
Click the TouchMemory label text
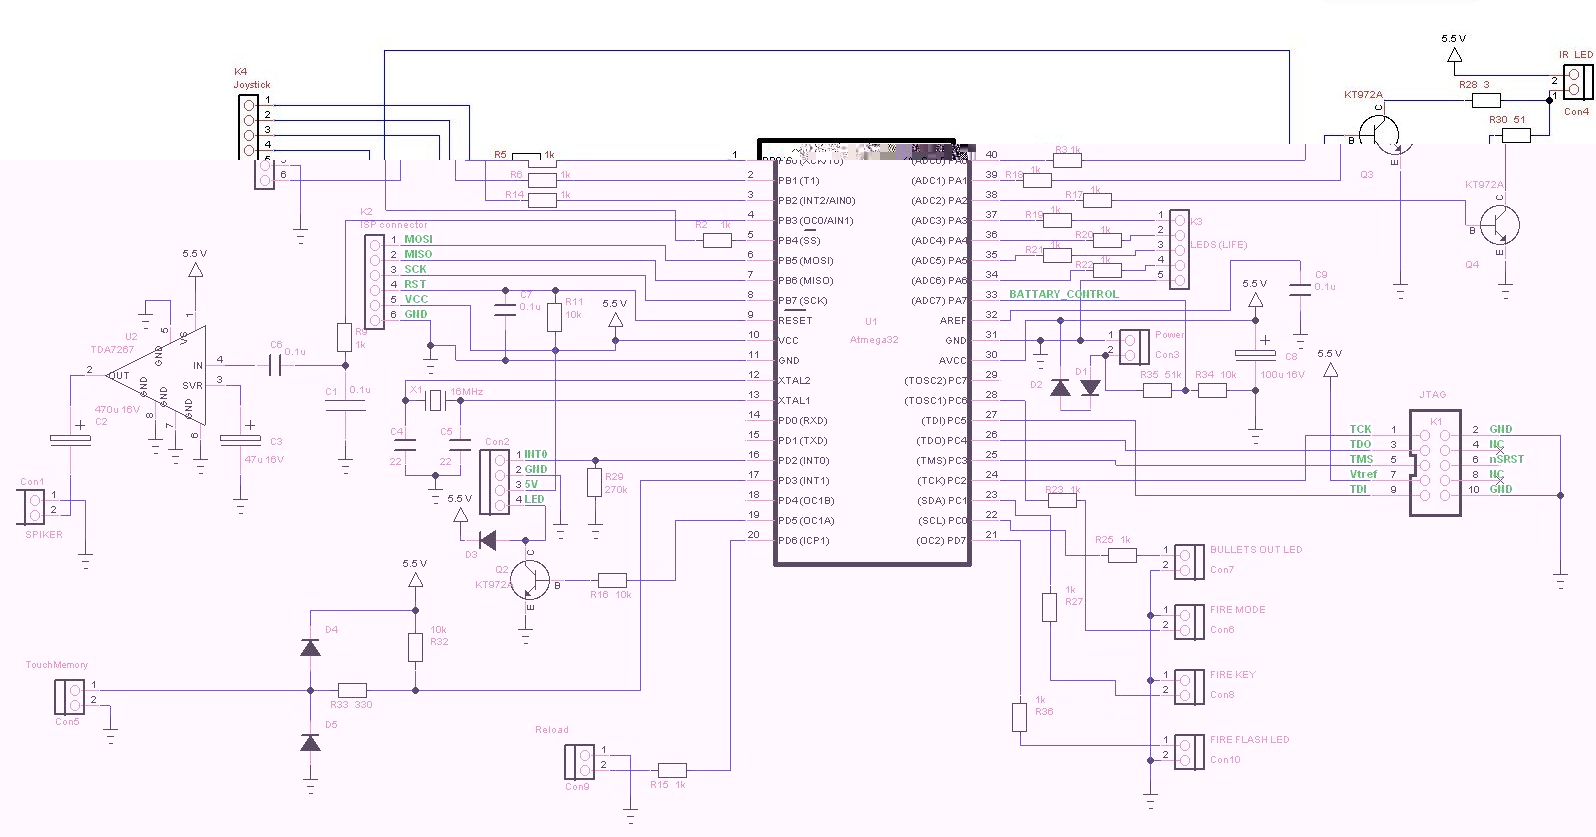pyautogui.click(x=57, y=665)
